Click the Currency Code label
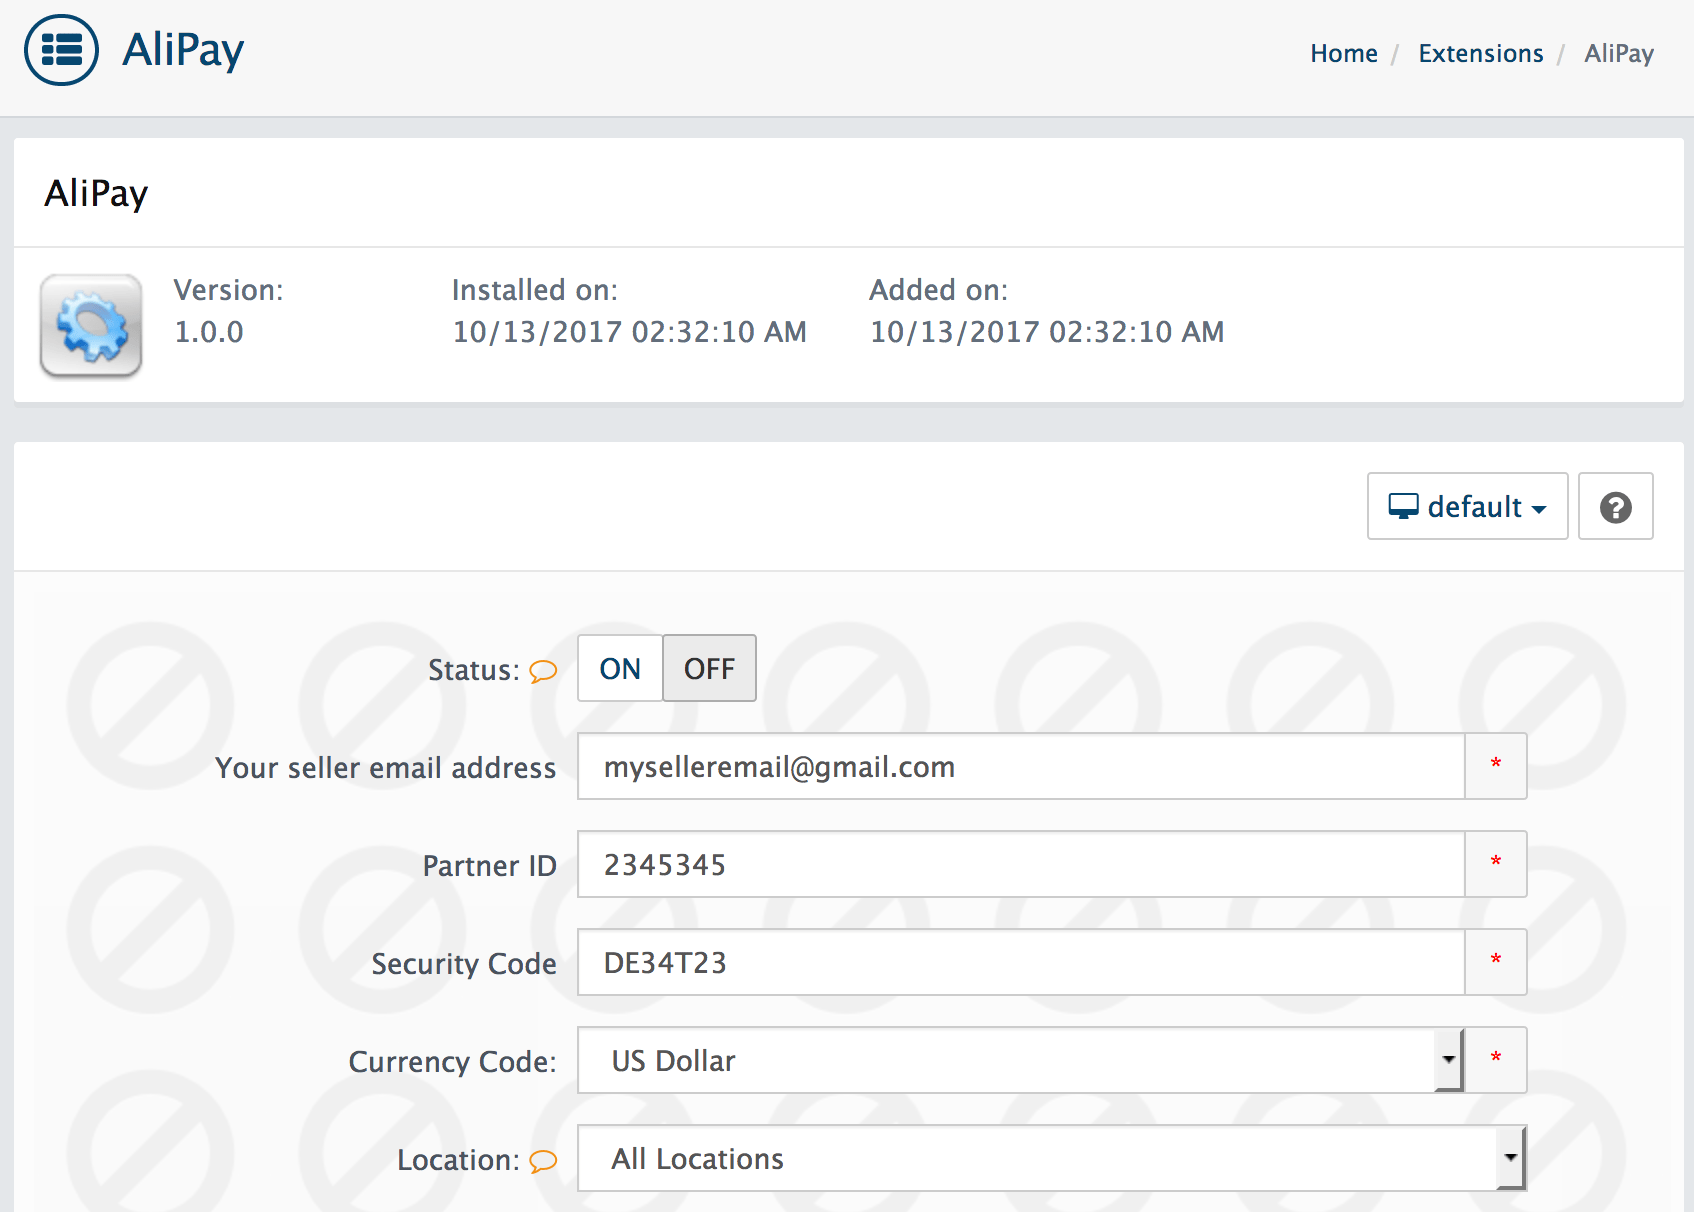 point(452,1062)
